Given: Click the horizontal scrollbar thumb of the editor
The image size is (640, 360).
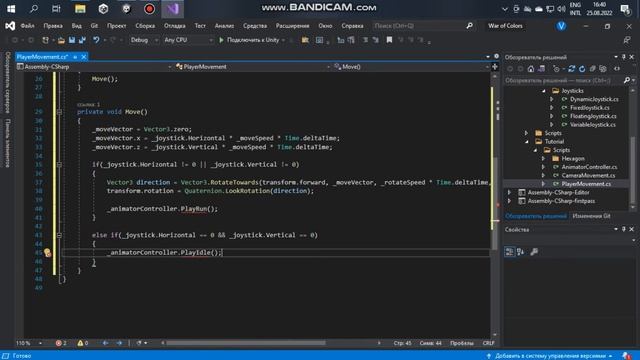Looking at the screenshot, I should [246, 343].
